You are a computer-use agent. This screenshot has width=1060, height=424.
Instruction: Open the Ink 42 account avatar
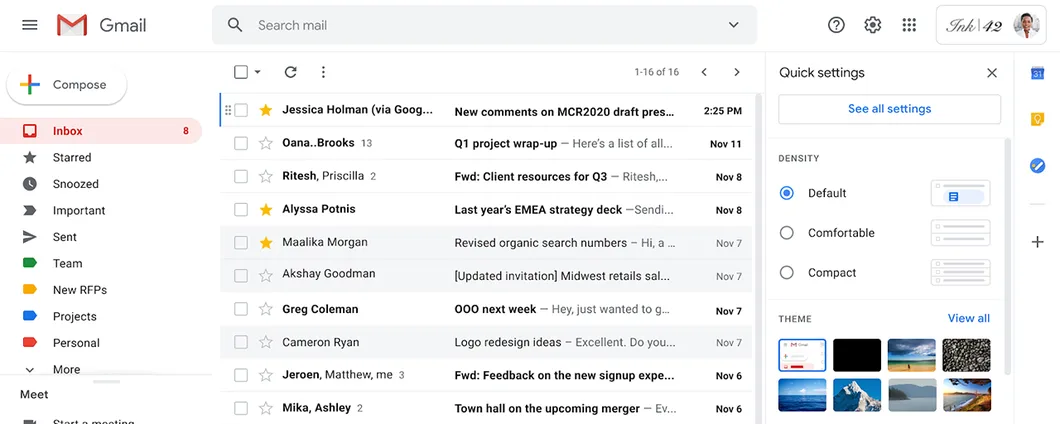click(x=1026, y=26)
